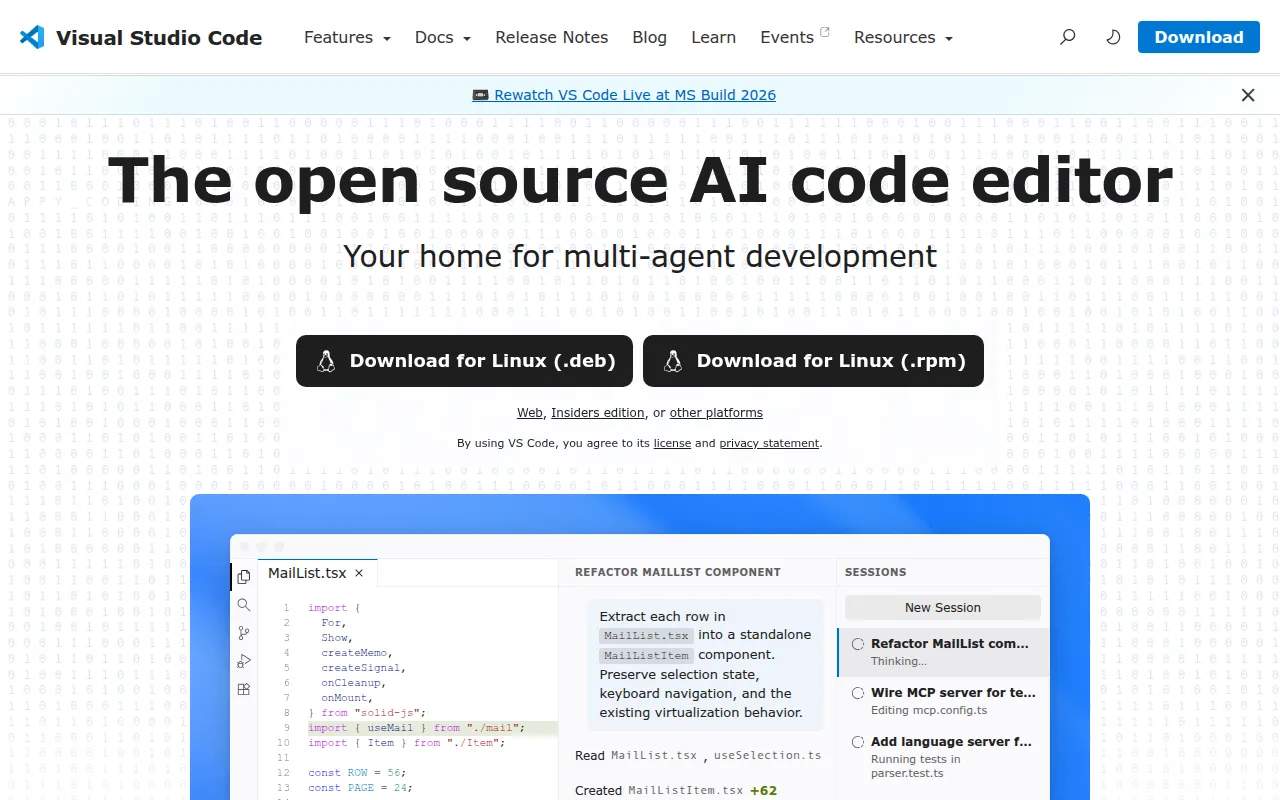Select the Refactor MailList com... session
Image resolution: width=1280 pixels, height=800 pixels.
point(943,652)
